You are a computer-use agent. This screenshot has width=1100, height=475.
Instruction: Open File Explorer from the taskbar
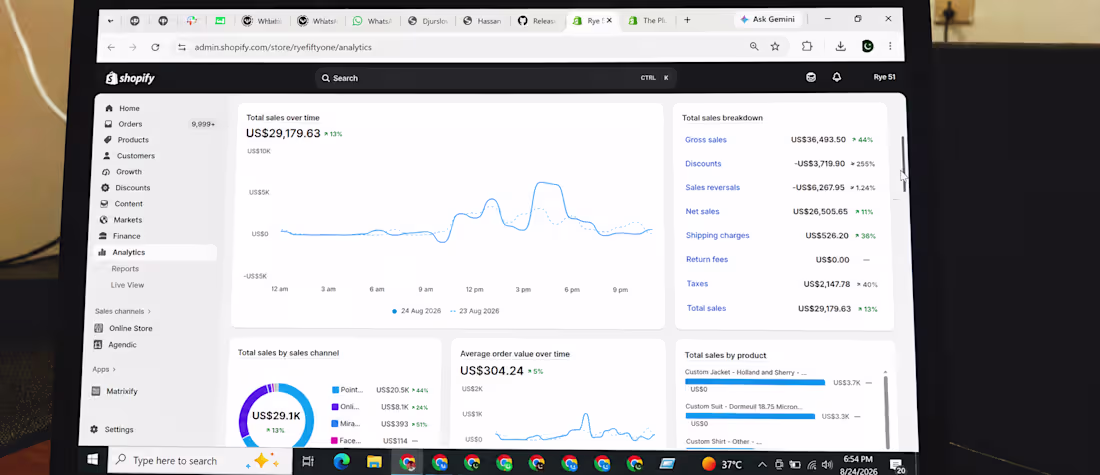(374, 462)
